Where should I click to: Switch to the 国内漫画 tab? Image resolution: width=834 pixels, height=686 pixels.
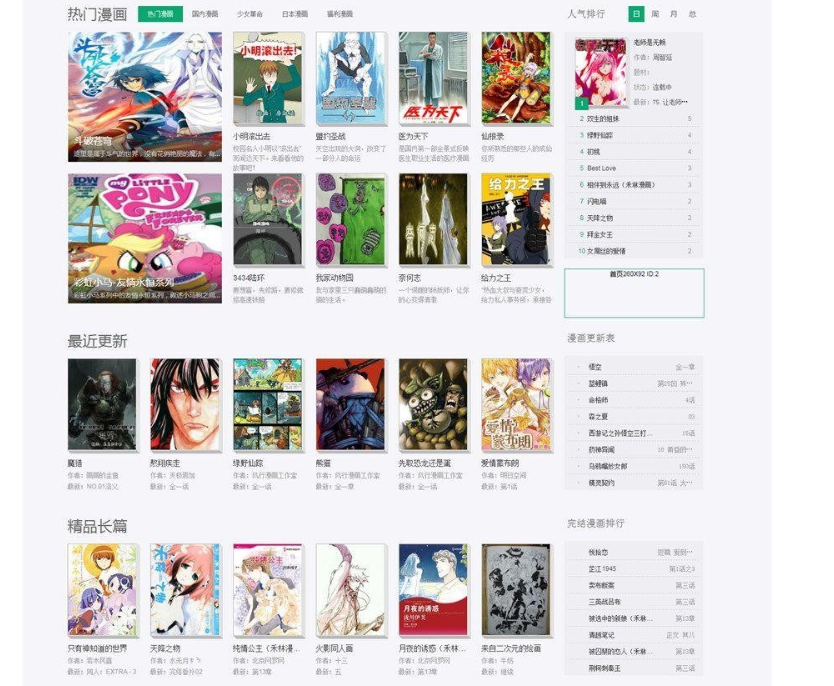click(x=205, y=14)
